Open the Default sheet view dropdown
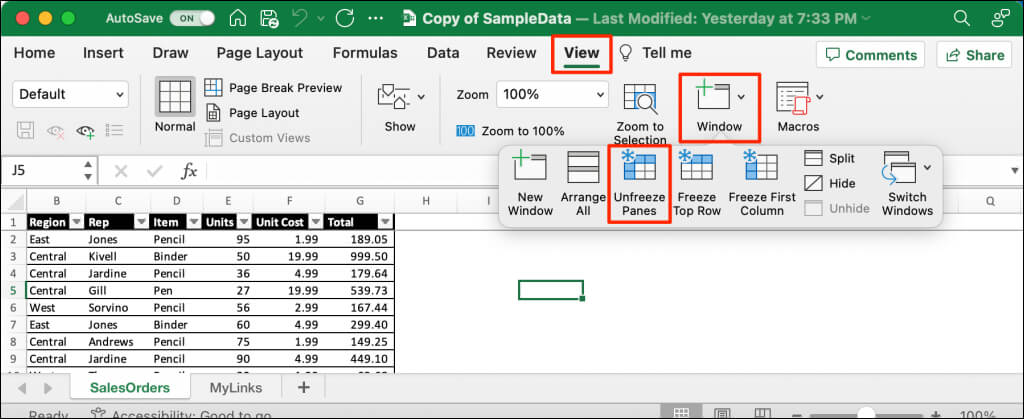 click(71, 95)
